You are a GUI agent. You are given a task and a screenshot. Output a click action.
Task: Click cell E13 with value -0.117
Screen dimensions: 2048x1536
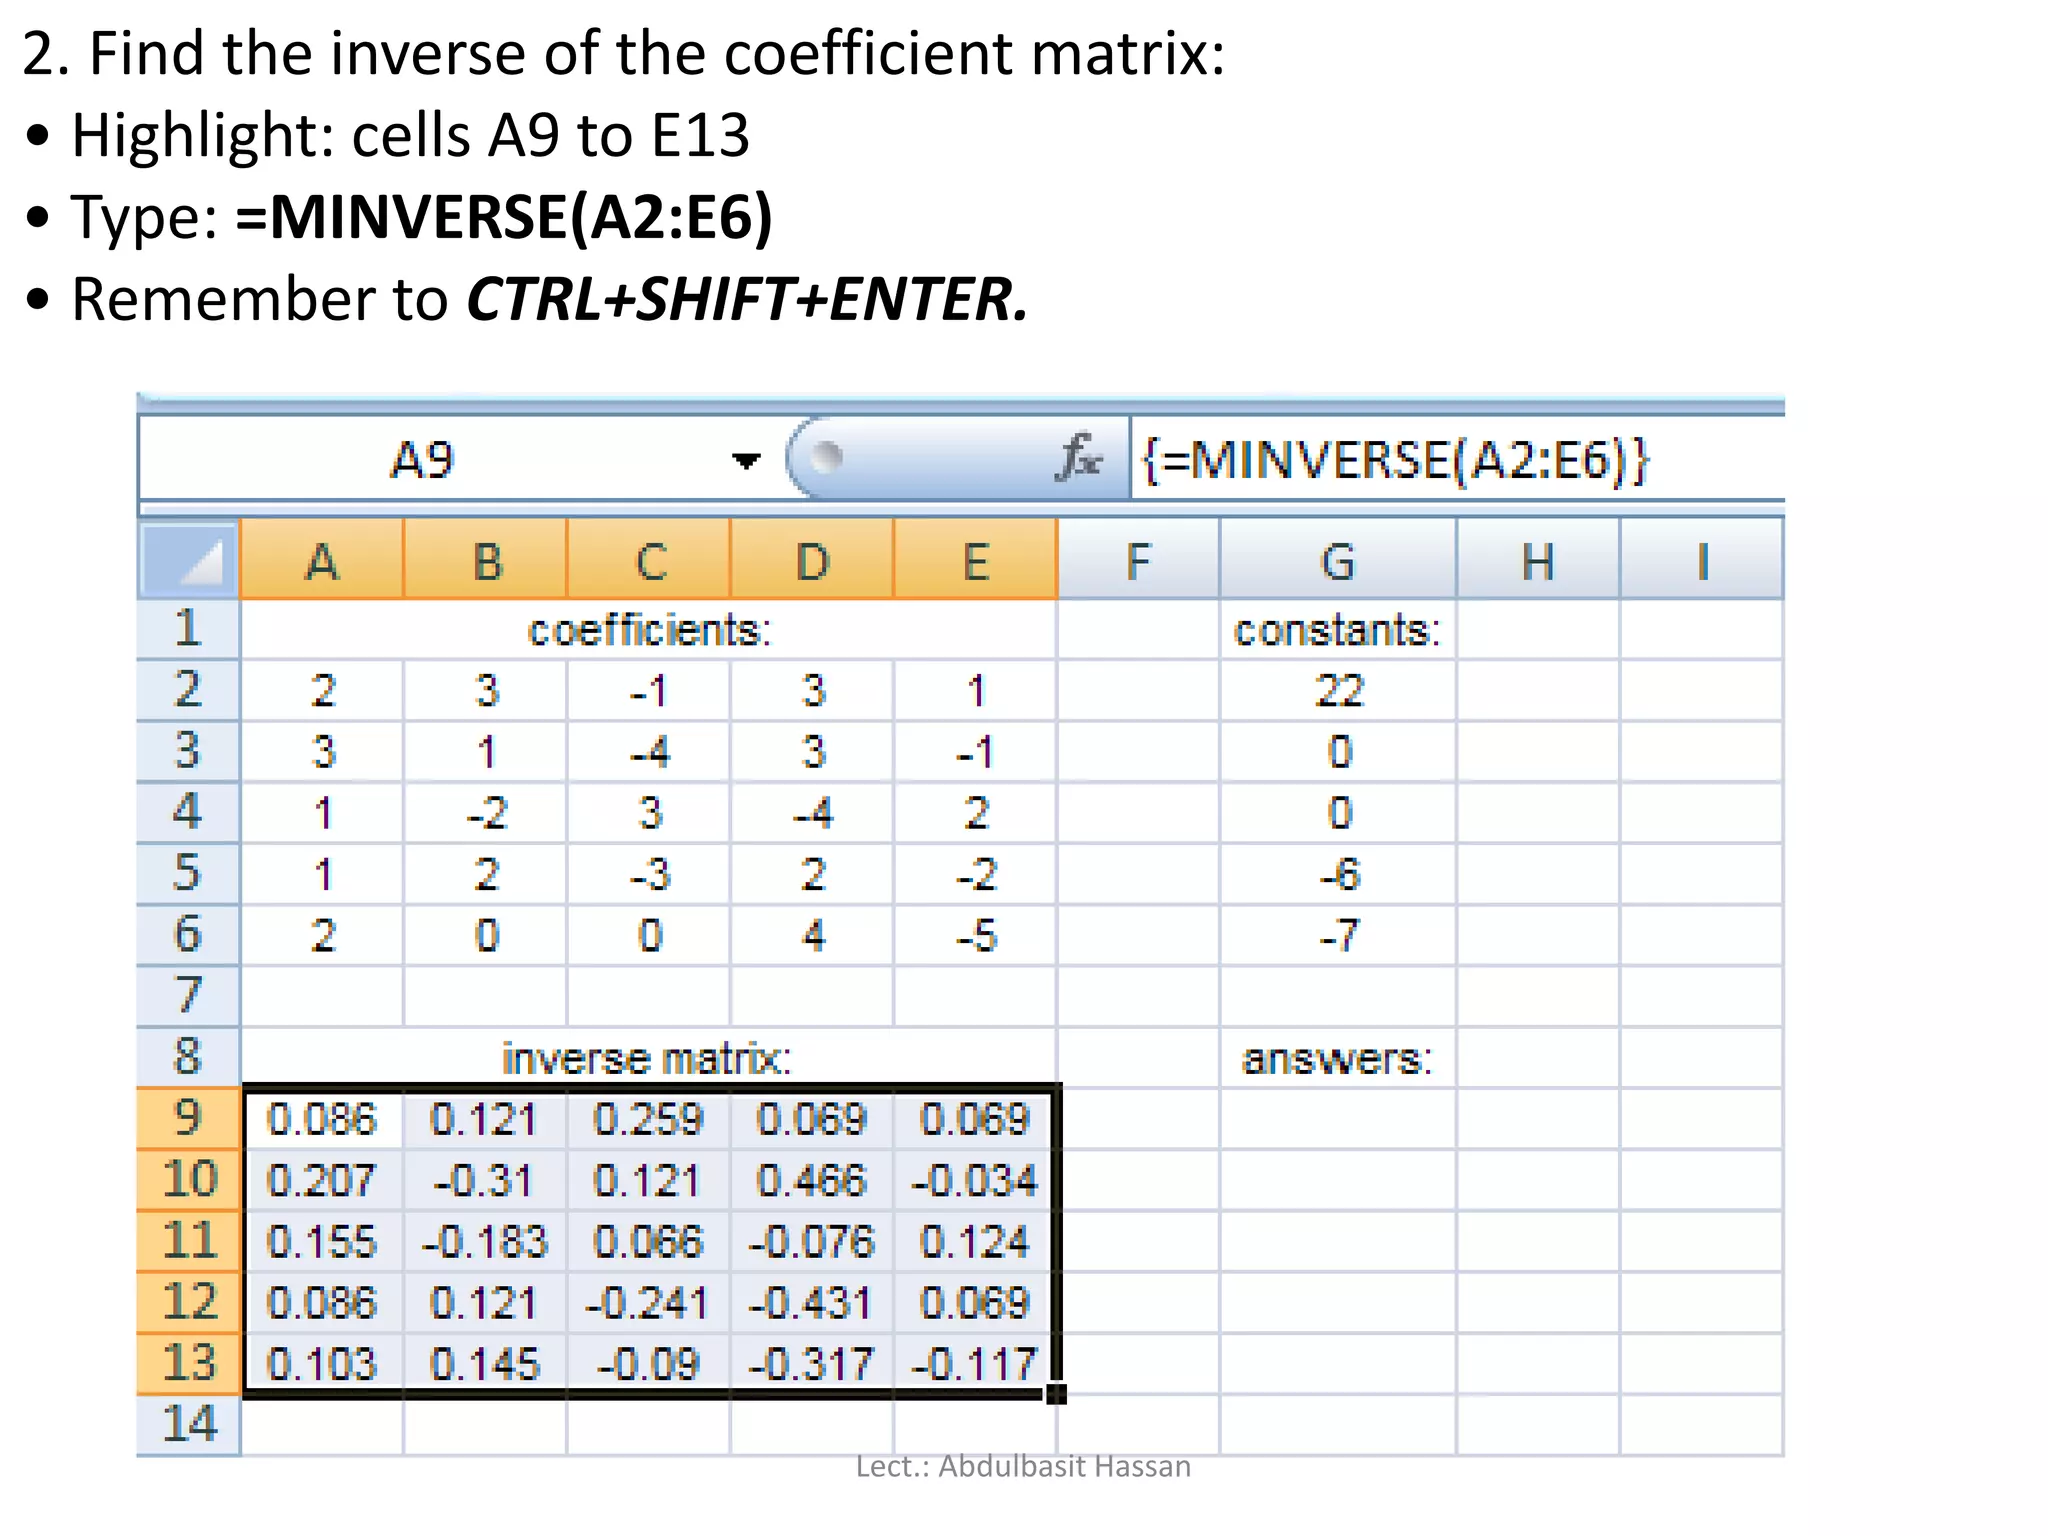(x=975, y=1363)
